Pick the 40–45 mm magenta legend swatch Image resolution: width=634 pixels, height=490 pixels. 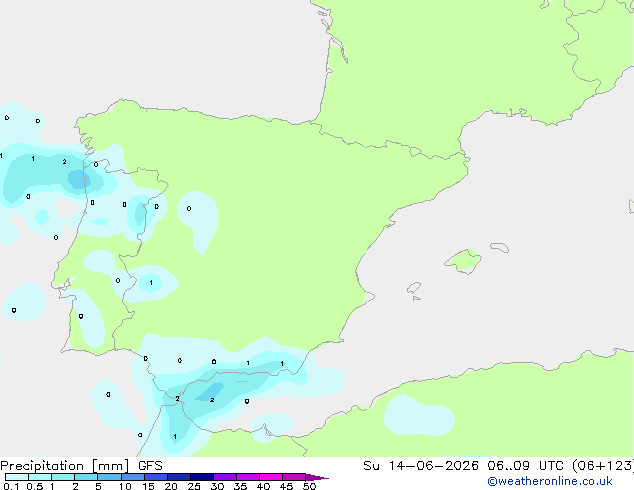pos(271,477)
